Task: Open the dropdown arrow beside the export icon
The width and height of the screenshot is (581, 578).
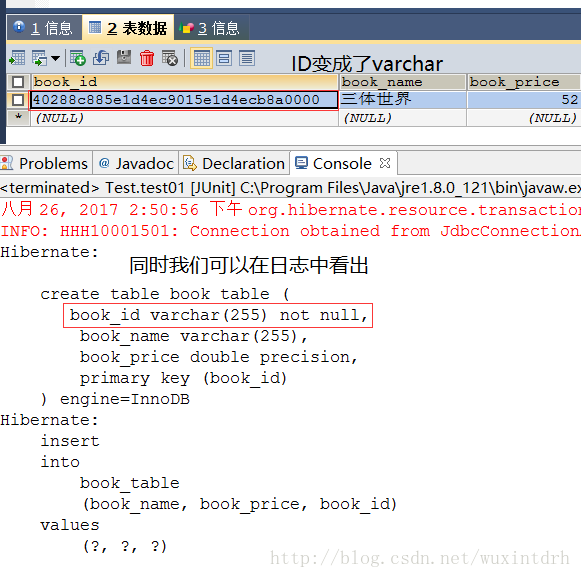Action: click(x=56, y=58)
